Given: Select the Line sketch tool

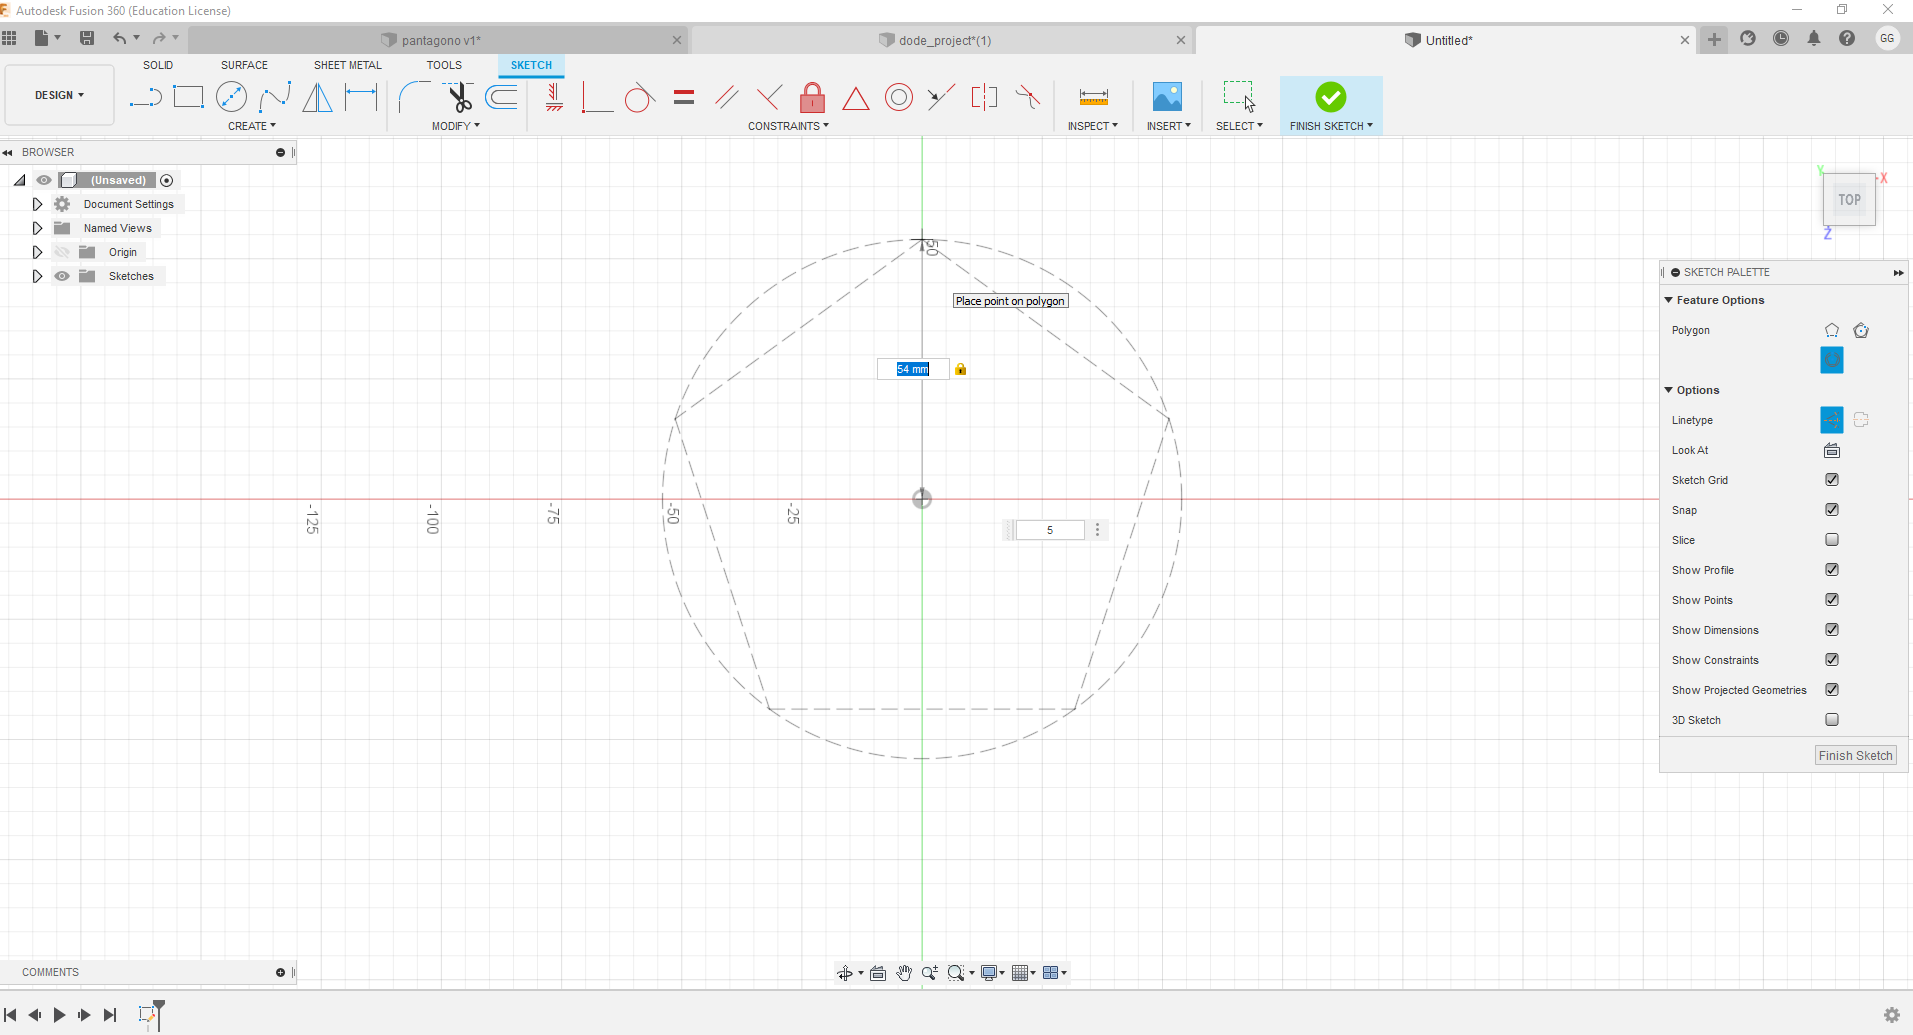Looking at the screenshot, I should [x=145, y=97].
